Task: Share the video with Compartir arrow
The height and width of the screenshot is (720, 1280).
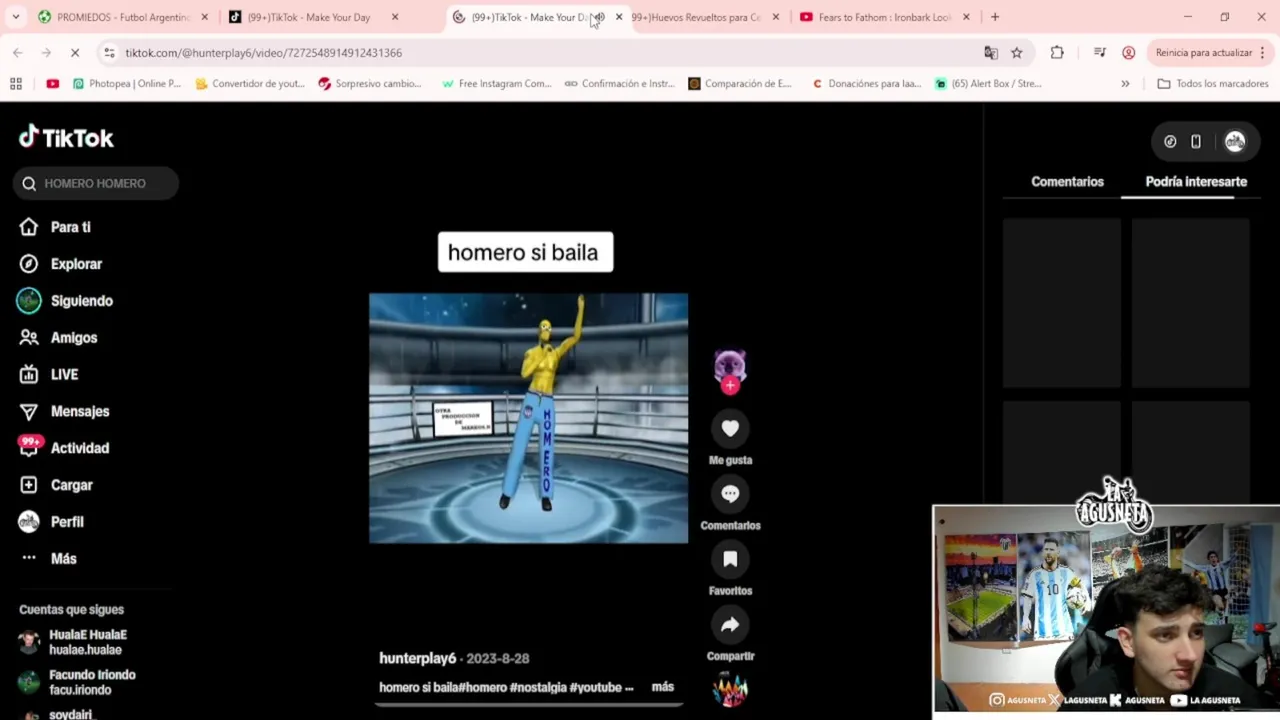Action: tap(730, 625)
